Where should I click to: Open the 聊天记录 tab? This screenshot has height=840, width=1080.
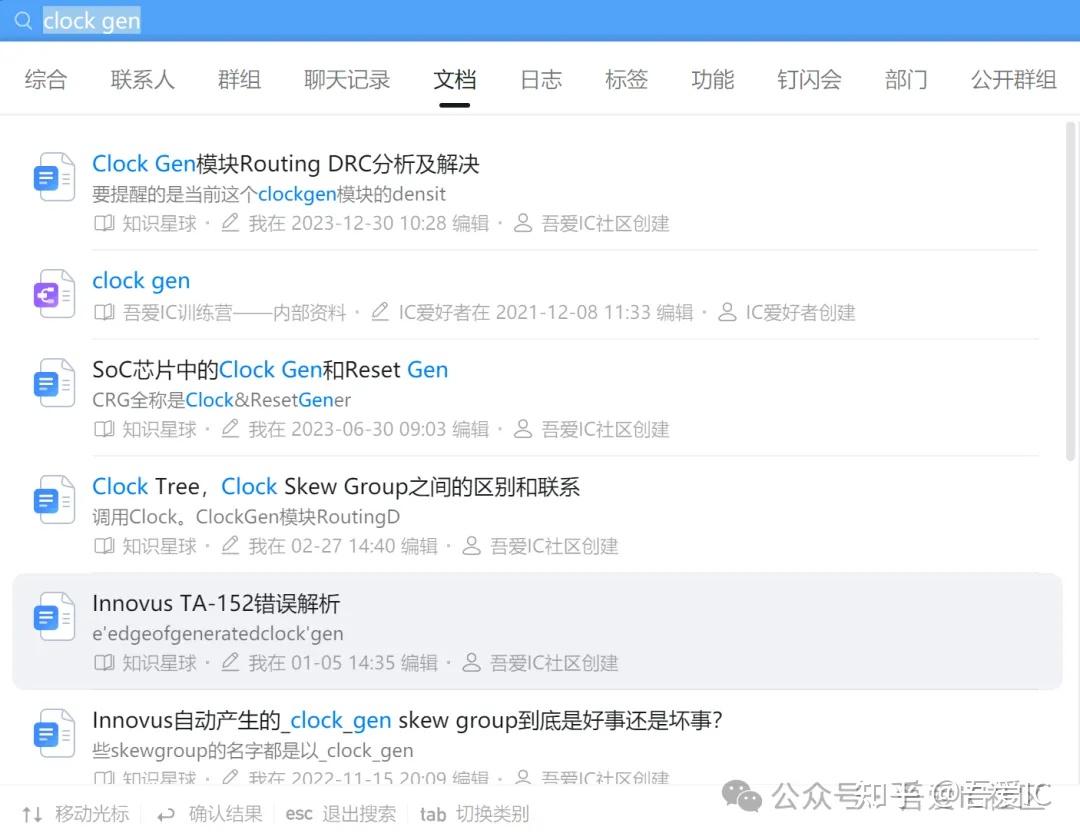347,79
